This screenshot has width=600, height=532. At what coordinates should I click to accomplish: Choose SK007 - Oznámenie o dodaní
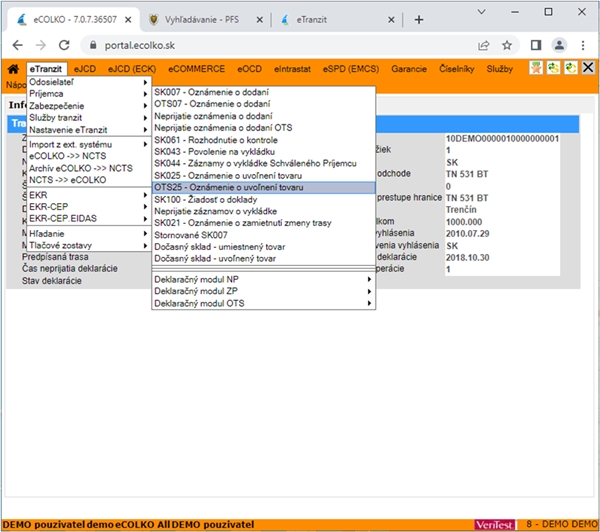pyautogui.click(x=263, y=92)
